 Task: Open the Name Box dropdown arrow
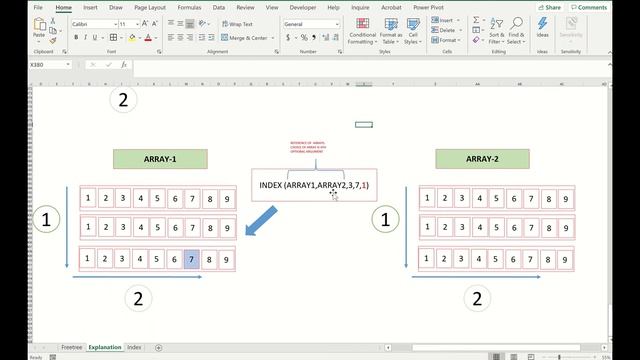click(68, 64)
